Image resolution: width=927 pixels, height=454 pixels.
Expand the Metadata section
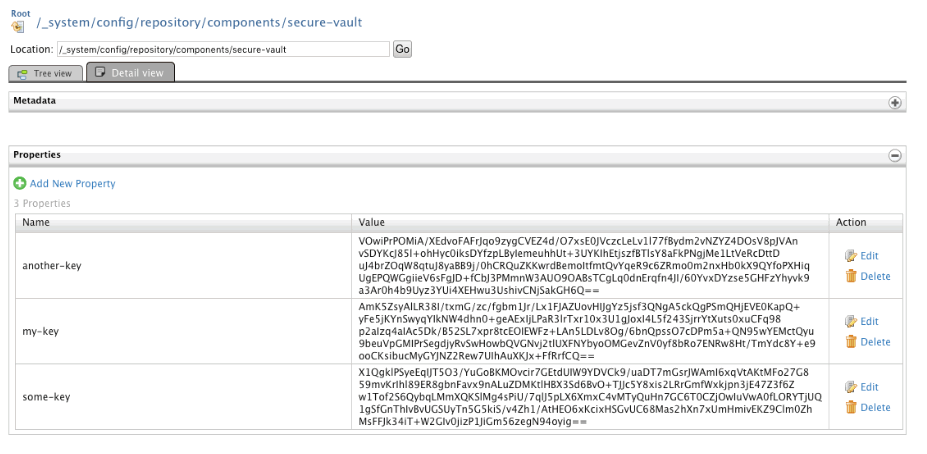895,103
